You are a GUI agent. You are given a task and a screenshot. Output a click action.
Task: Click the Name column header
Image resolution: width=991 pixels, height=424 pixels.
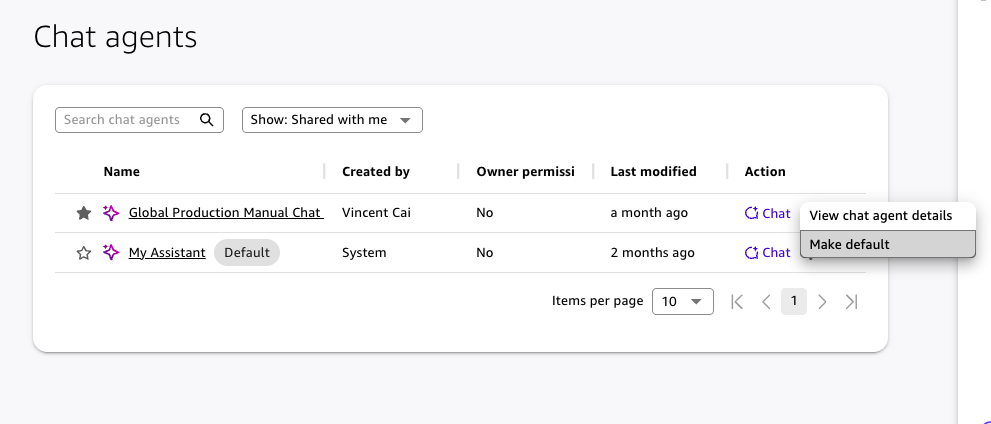tap(121, 171)
